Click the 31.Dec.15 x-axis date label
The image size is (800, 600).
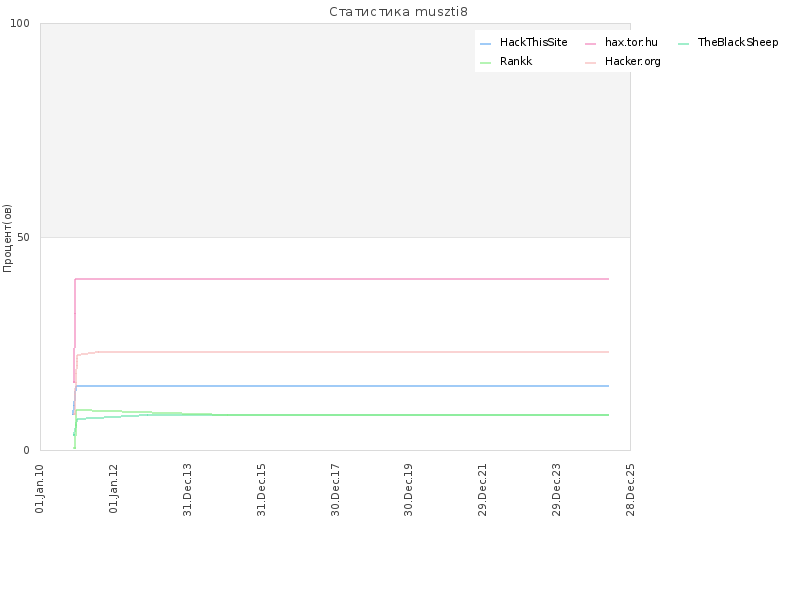261,489
